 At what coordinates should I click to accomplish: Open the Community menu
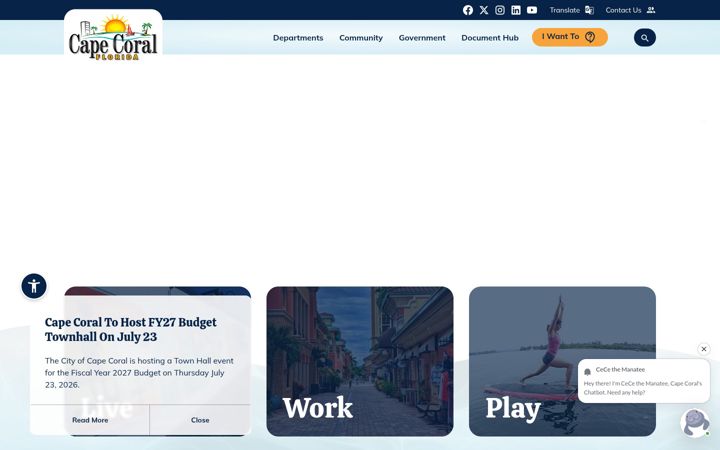click(x=361, y=38)
